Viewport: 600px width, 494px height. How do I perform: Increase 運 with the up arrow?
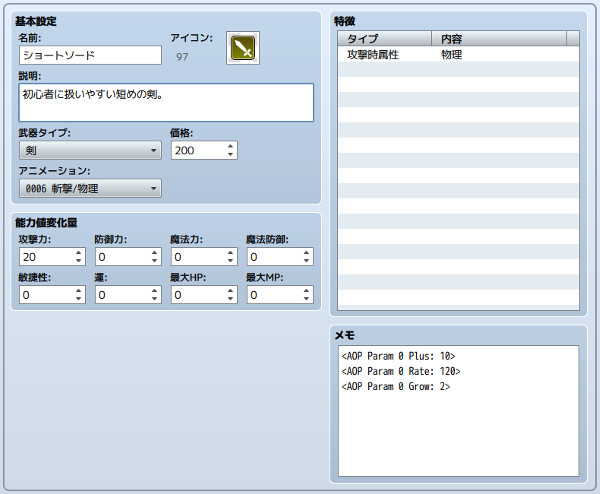[x=154, y=290]
